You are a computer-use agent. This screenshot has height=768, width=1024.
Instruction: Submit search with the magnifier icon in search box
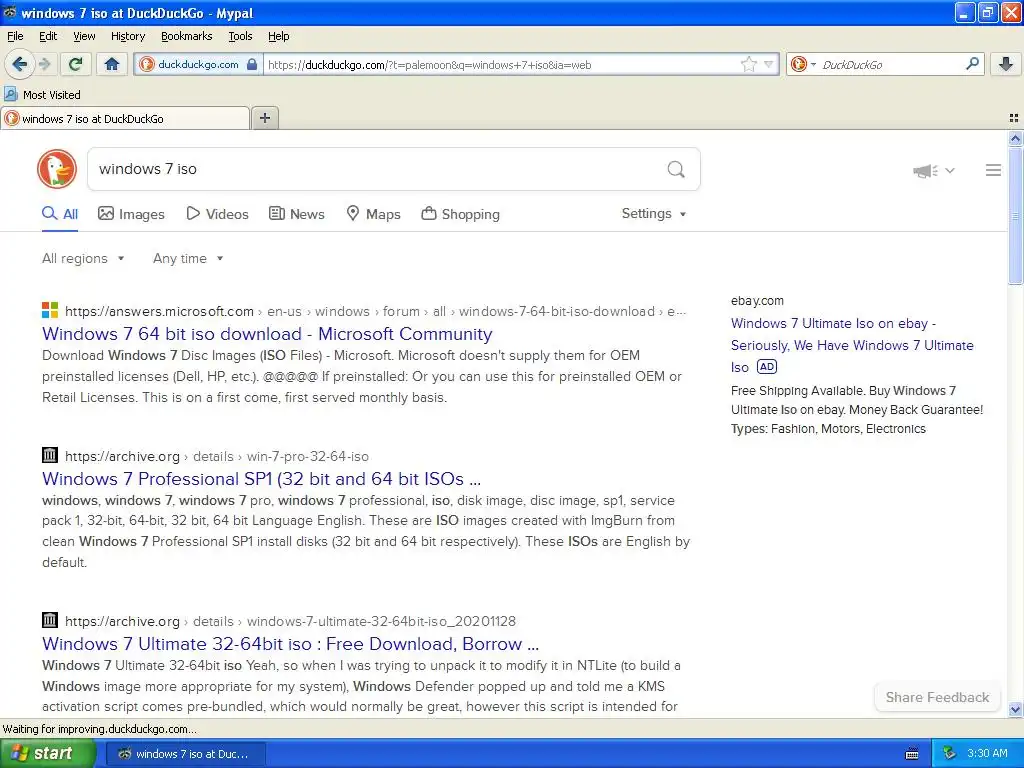click(x=676, y=169)
